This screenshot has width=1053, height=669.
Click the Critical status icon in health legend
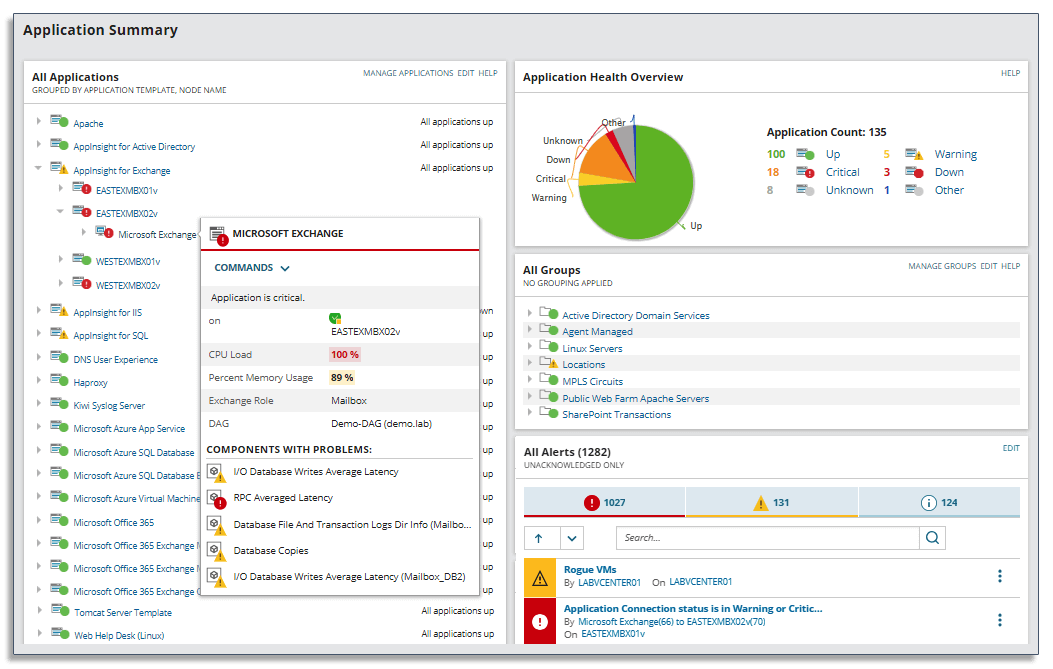pyautogui.click(x=805, y=172)
